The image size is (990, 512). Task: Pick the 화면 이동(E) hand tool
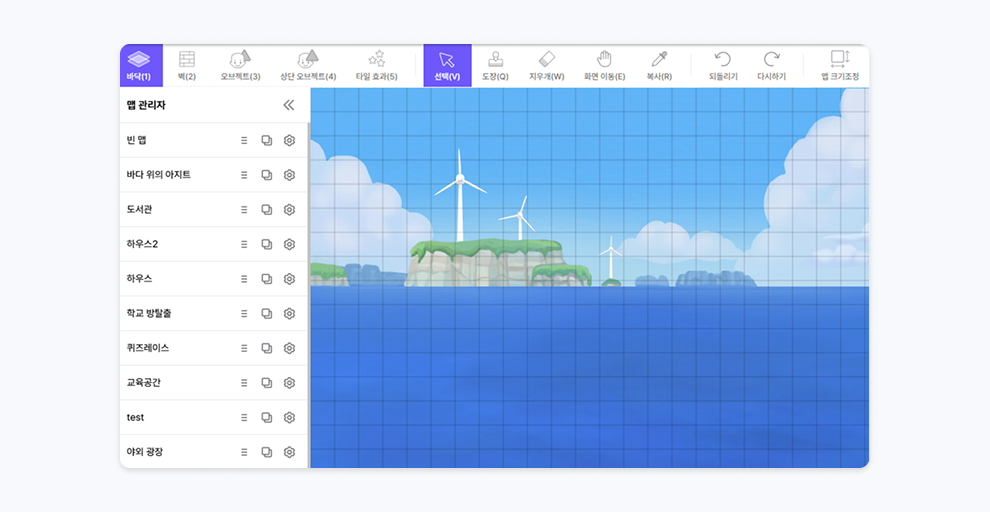tap(604, 66)
